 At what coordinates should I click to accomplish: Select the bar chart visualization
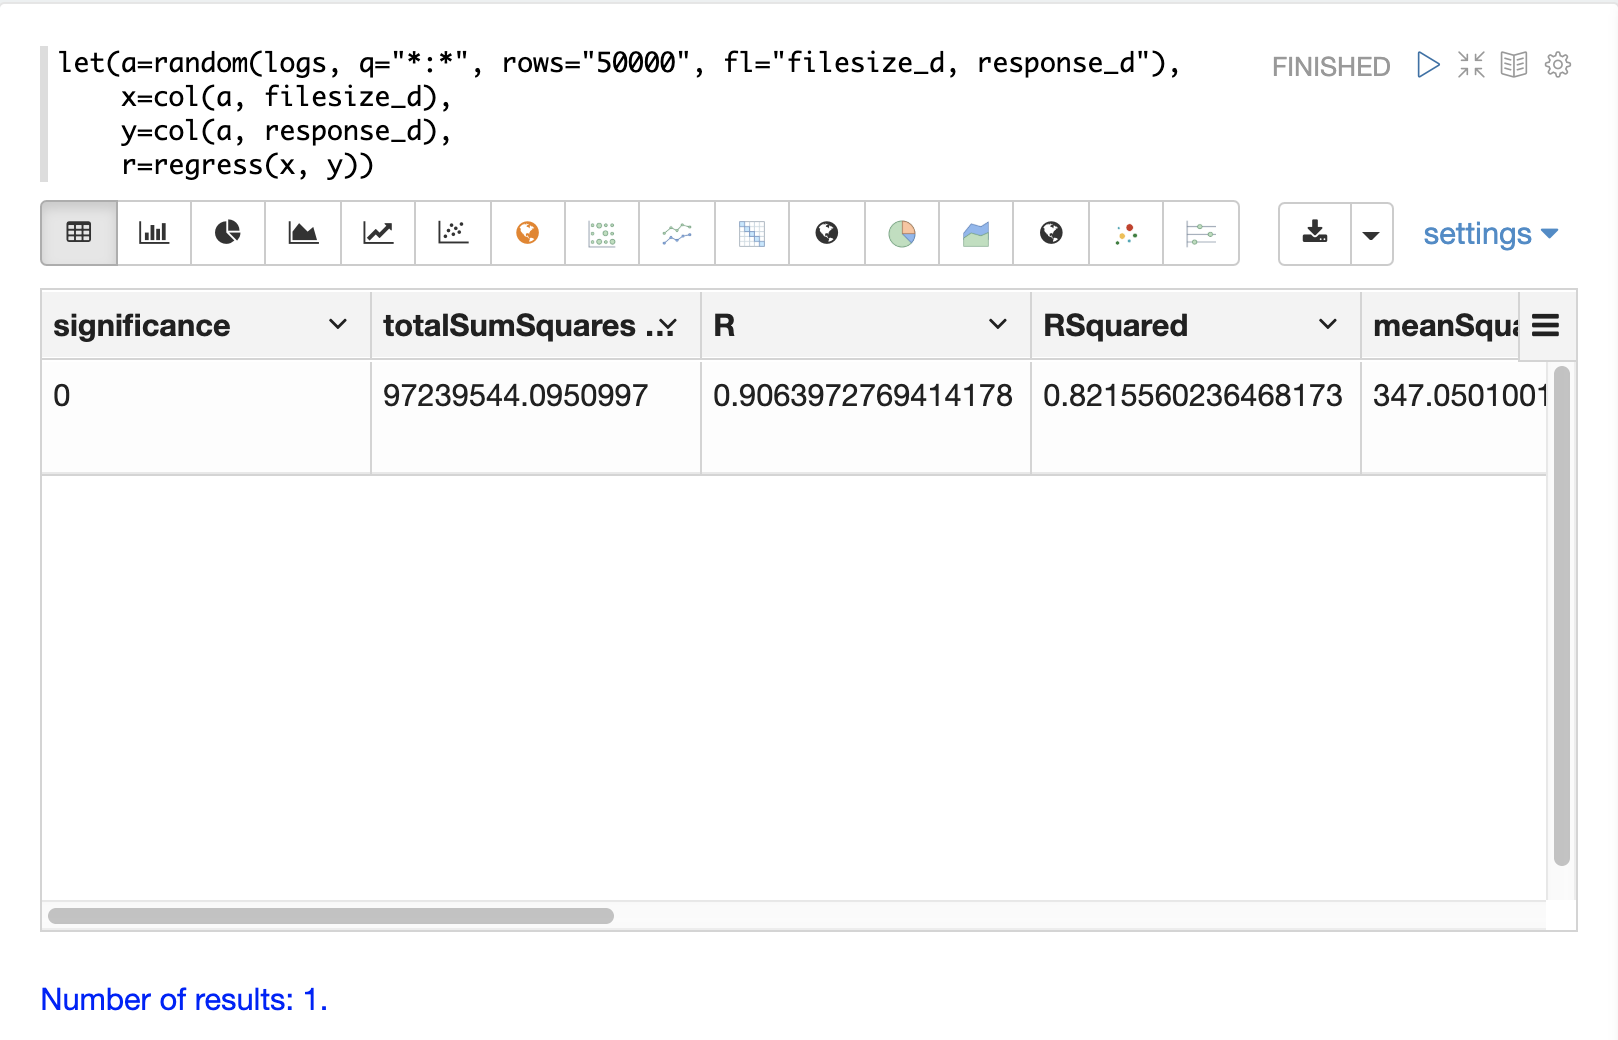pos(154,233)
